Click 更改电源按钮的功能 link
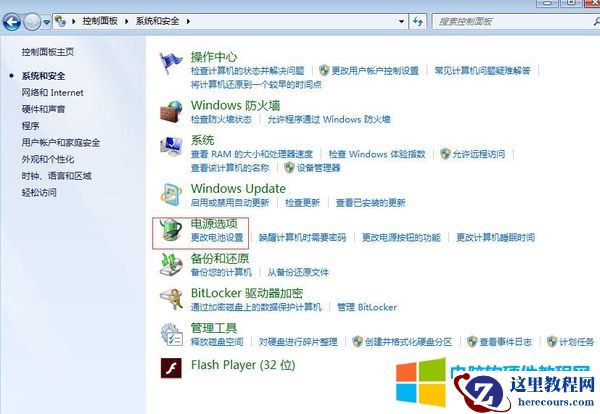The width and height of the screenshot is (600, 414). click(x=401, y=238)
